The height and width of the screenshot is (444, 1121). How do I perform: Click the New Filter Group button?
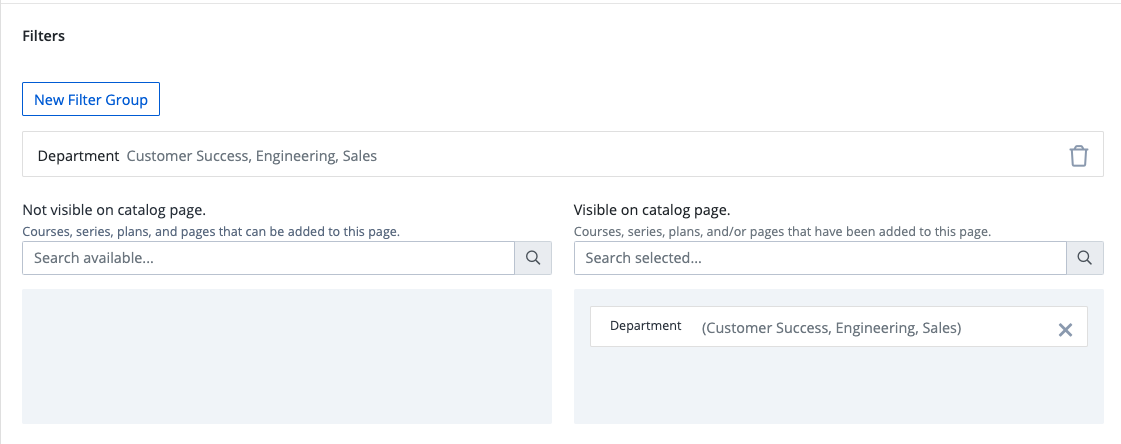tap(91, 100)
